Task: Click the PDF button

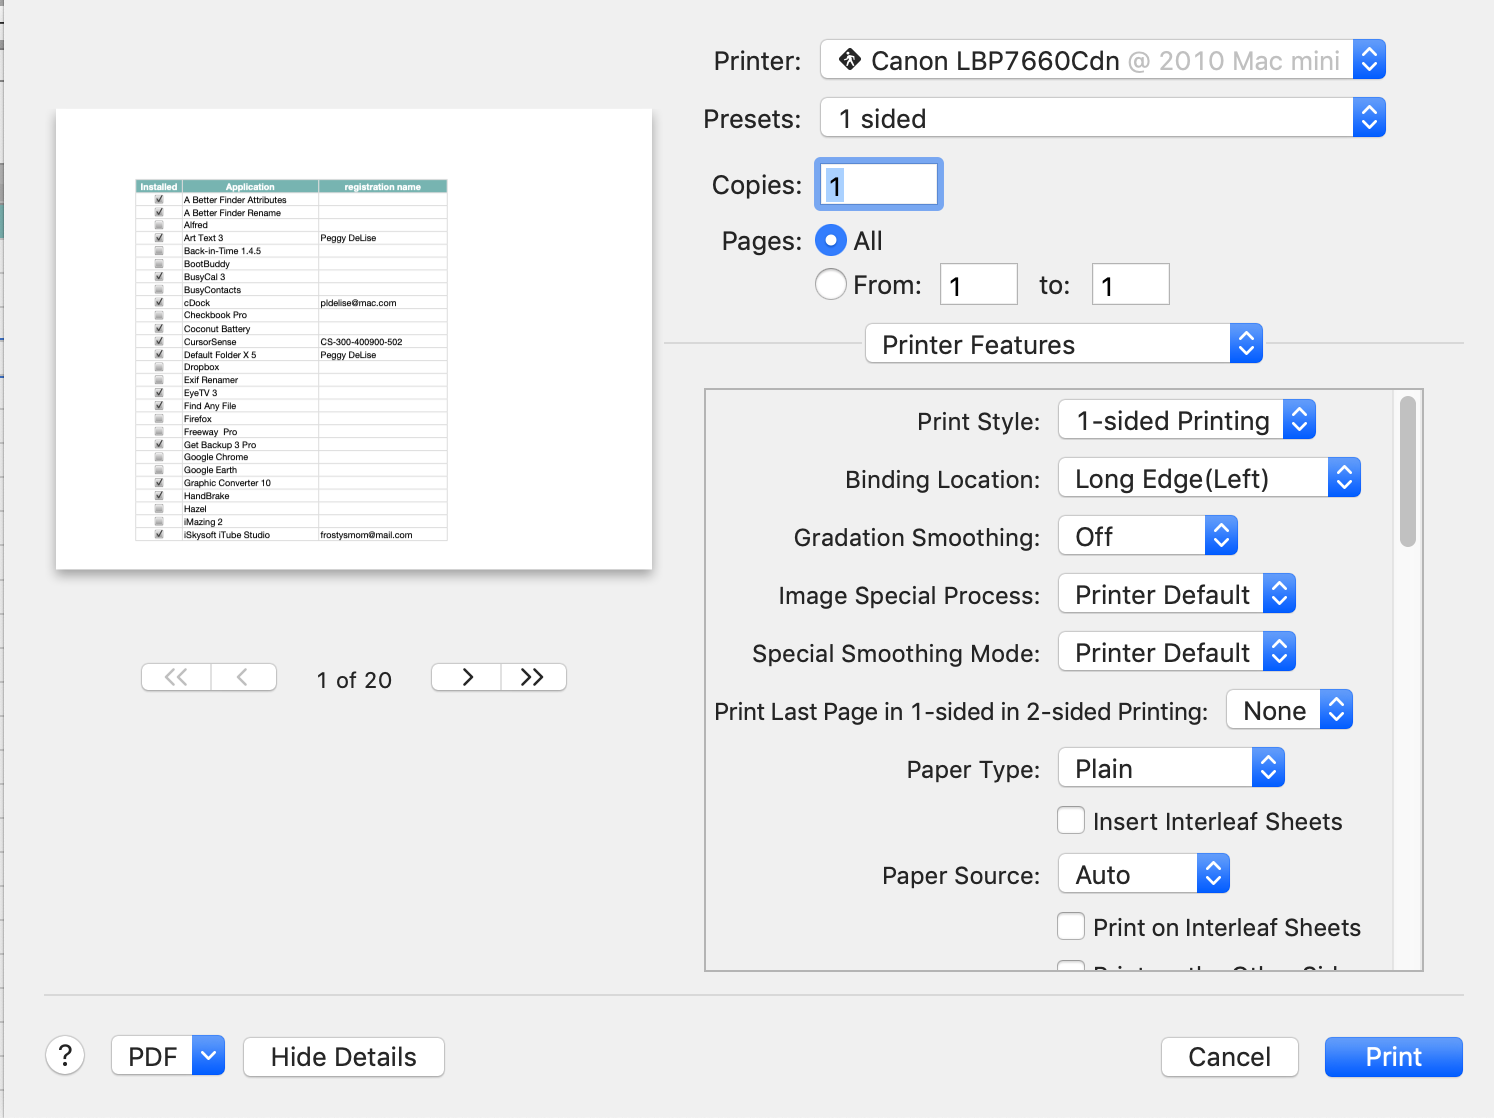Action: click(152, 1056)
